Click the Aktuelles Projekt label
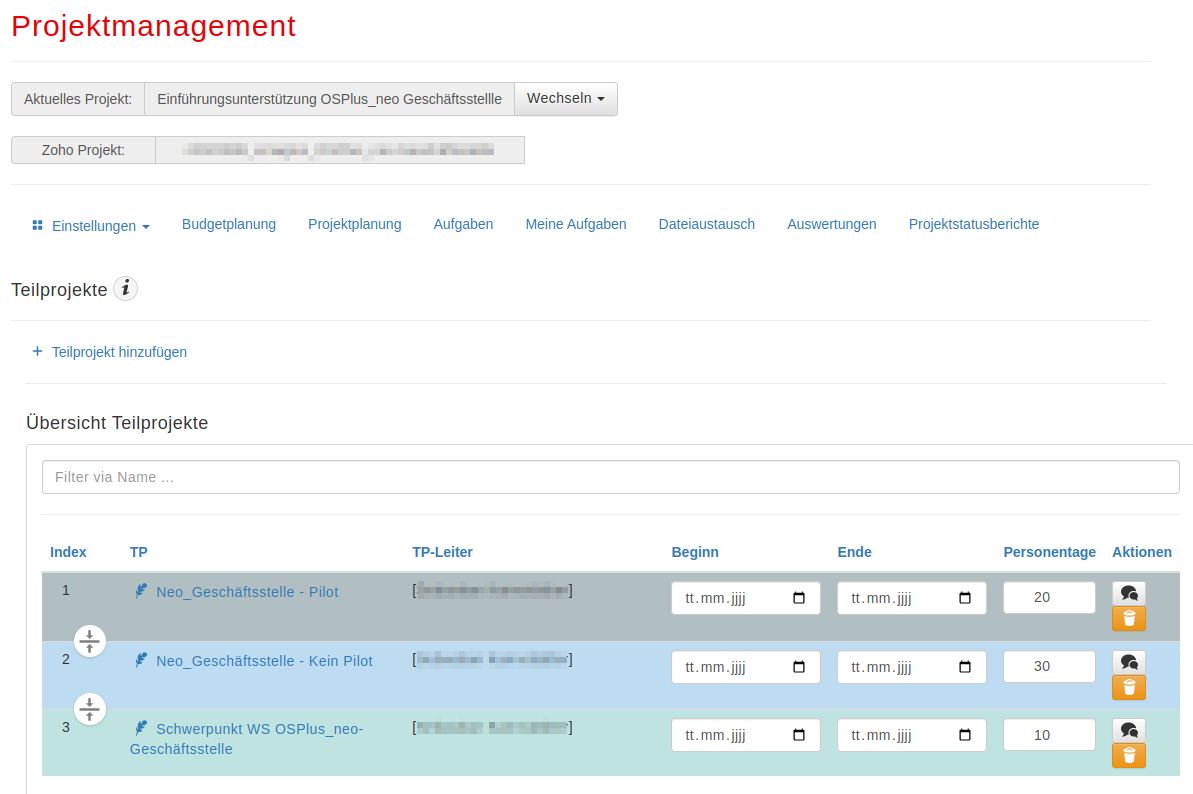The width and height of the screenshot is (1193, 794). click(78, 99)
